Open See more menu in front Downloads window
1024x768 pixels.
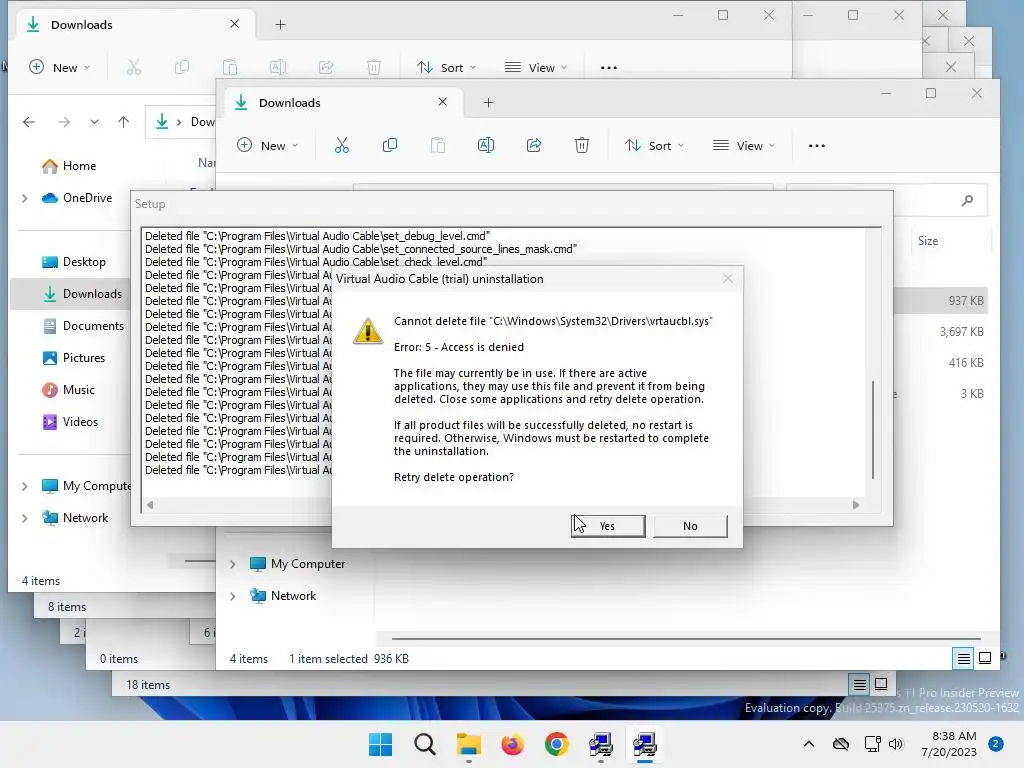[816, 146]
